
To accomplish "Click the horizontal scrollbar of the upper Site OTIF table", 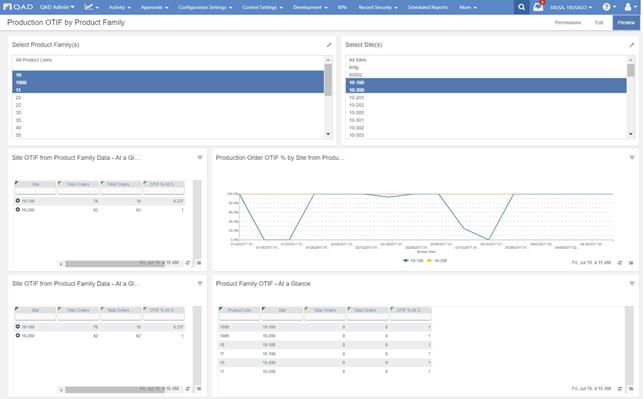I will click(x=115, y=264).
